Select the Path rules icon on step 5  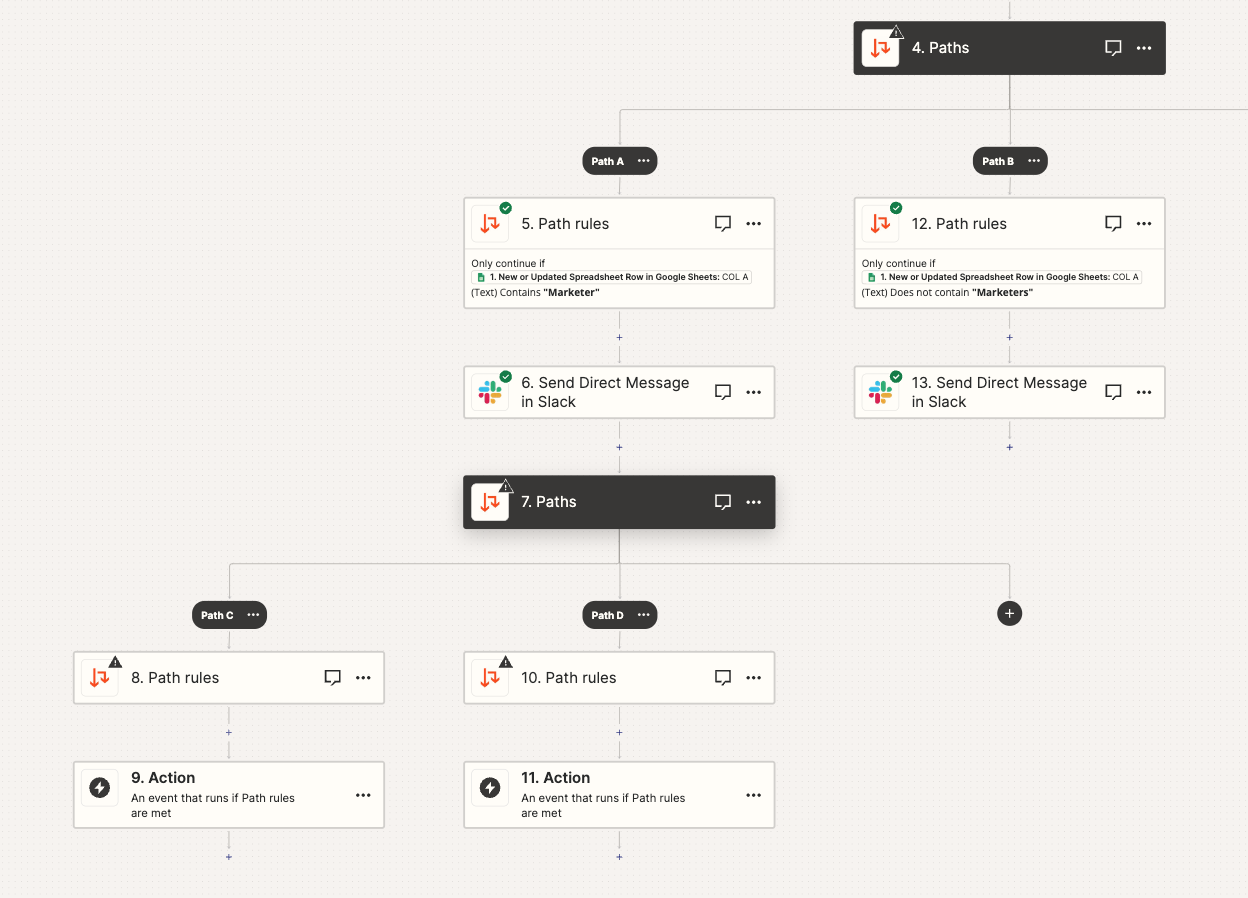pyautogui.click(x=490, y=223)
